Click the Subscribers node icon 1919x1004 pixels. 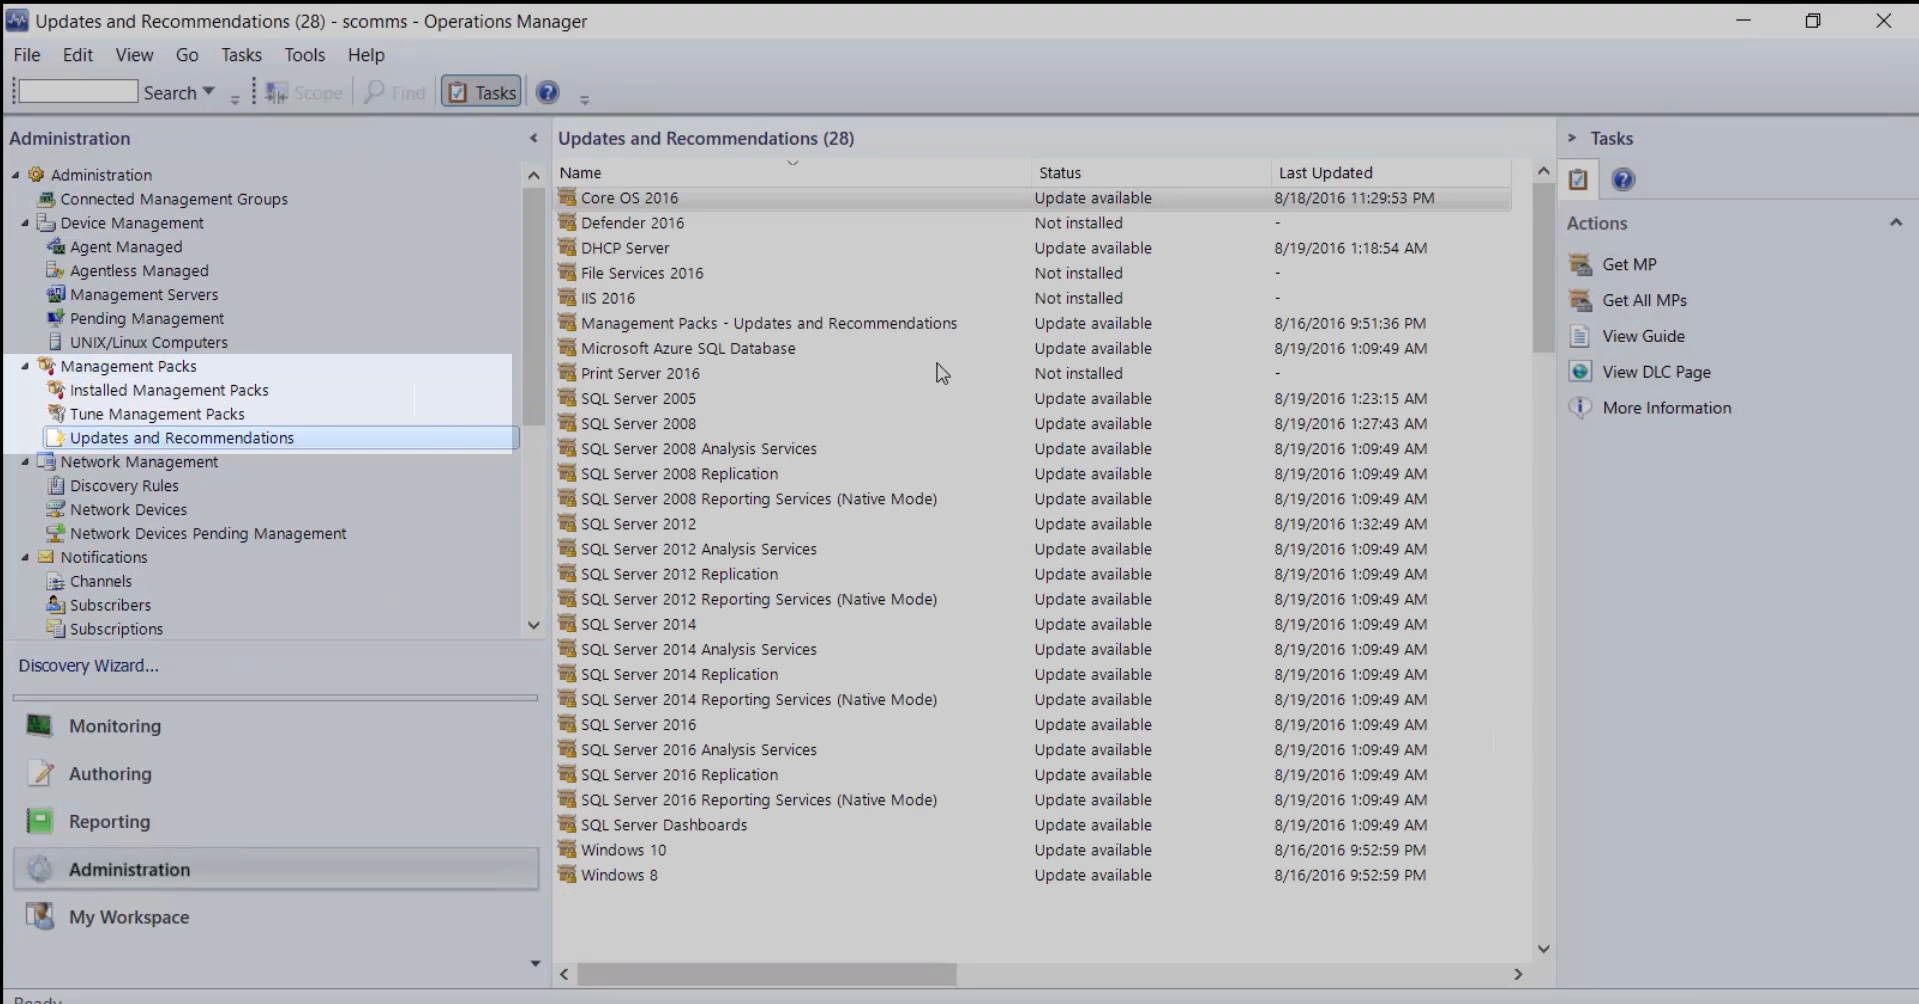(x=56, y=605)
